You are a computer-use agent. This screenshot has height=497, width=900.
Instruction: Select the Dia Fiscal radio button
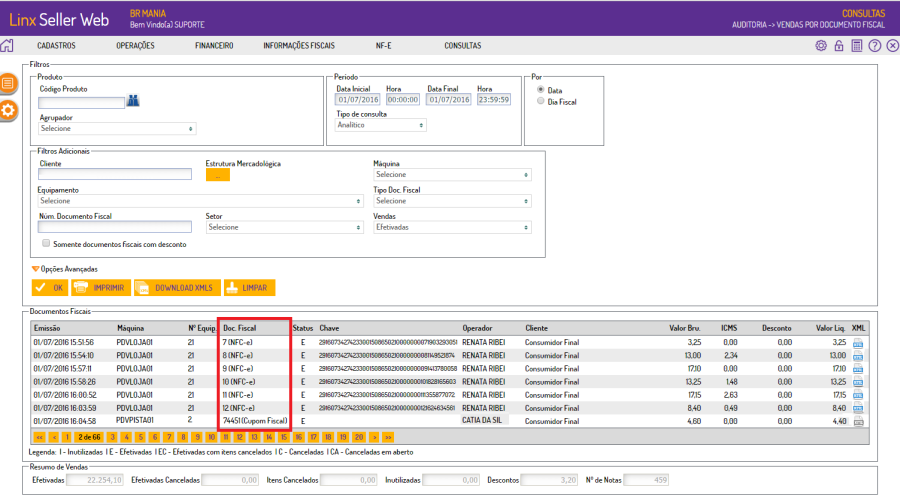tap(540, 101)
